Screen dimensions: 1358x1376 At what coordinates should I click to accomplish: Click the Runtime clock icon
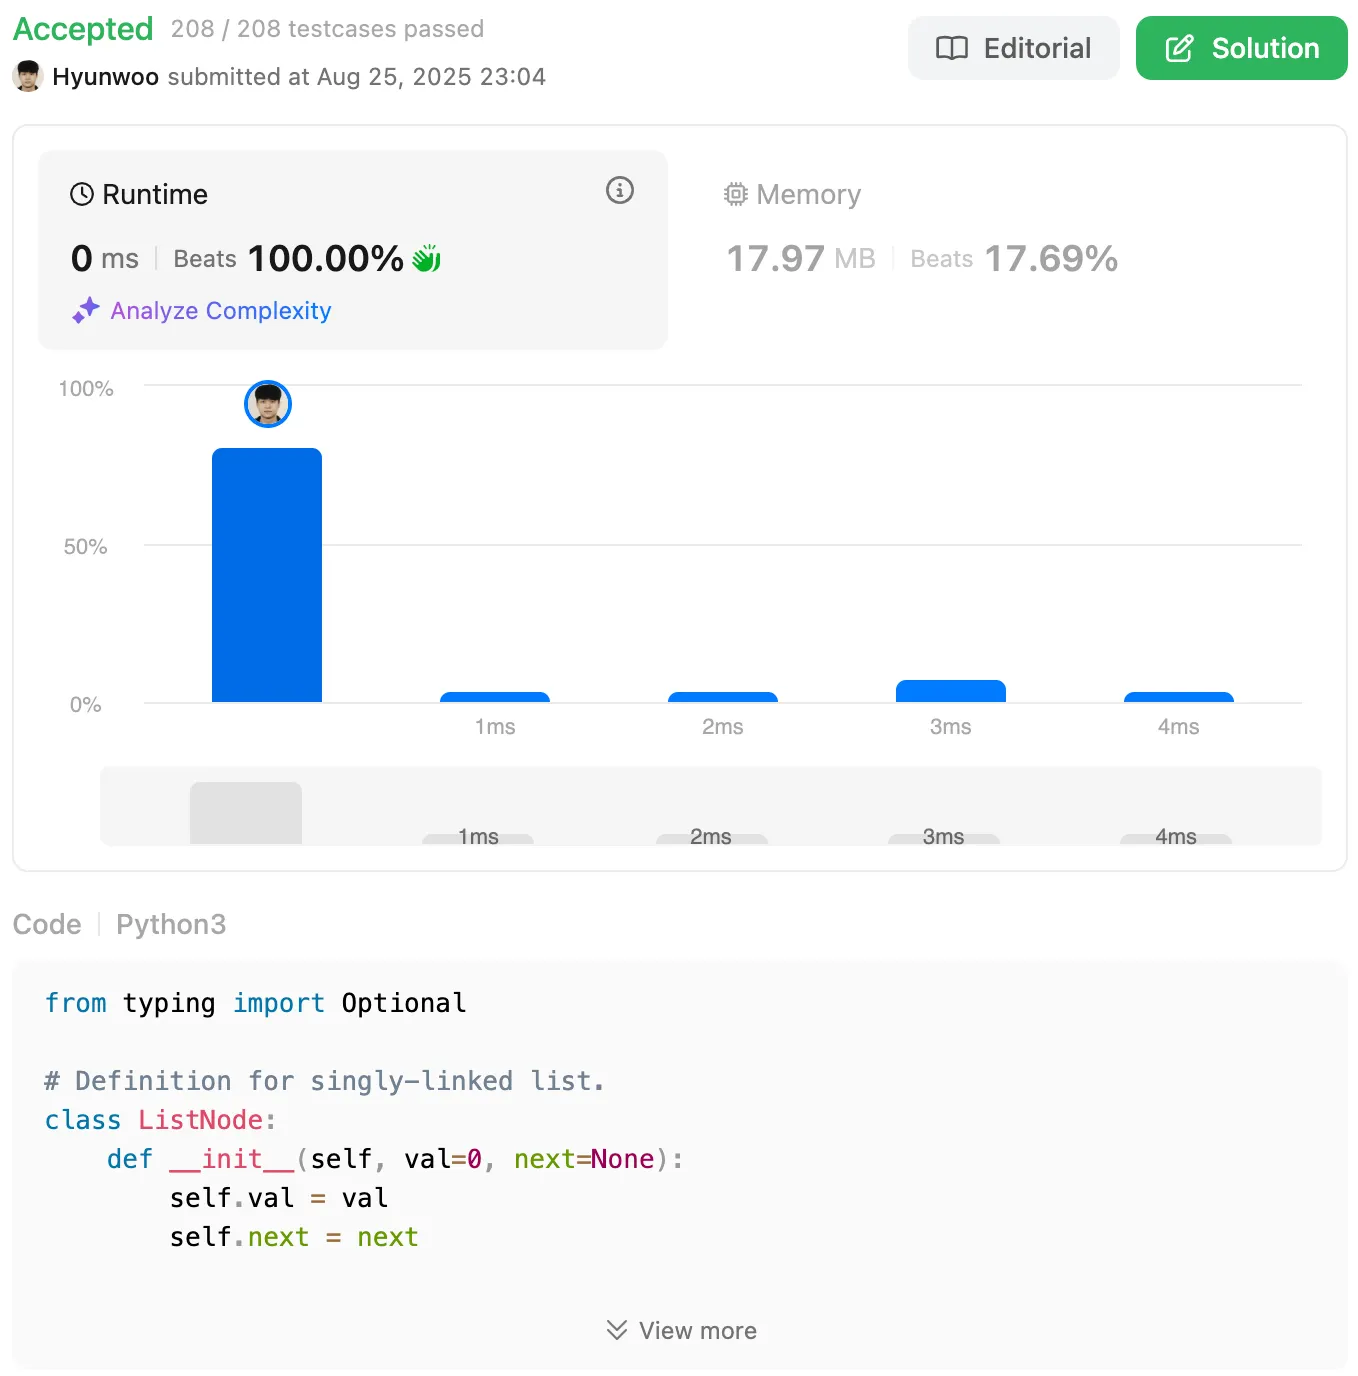click(x=82, y=194)
